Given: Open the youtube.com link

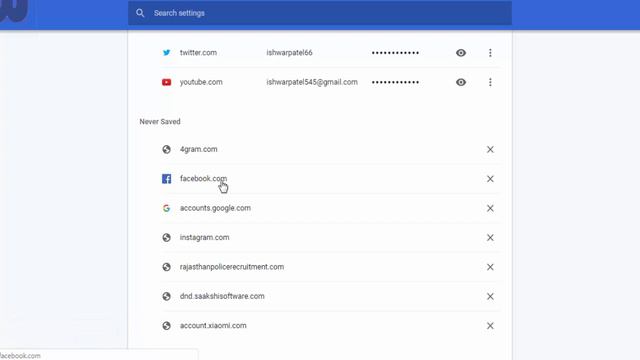Looking at the screenshot, I should (201, 82).
